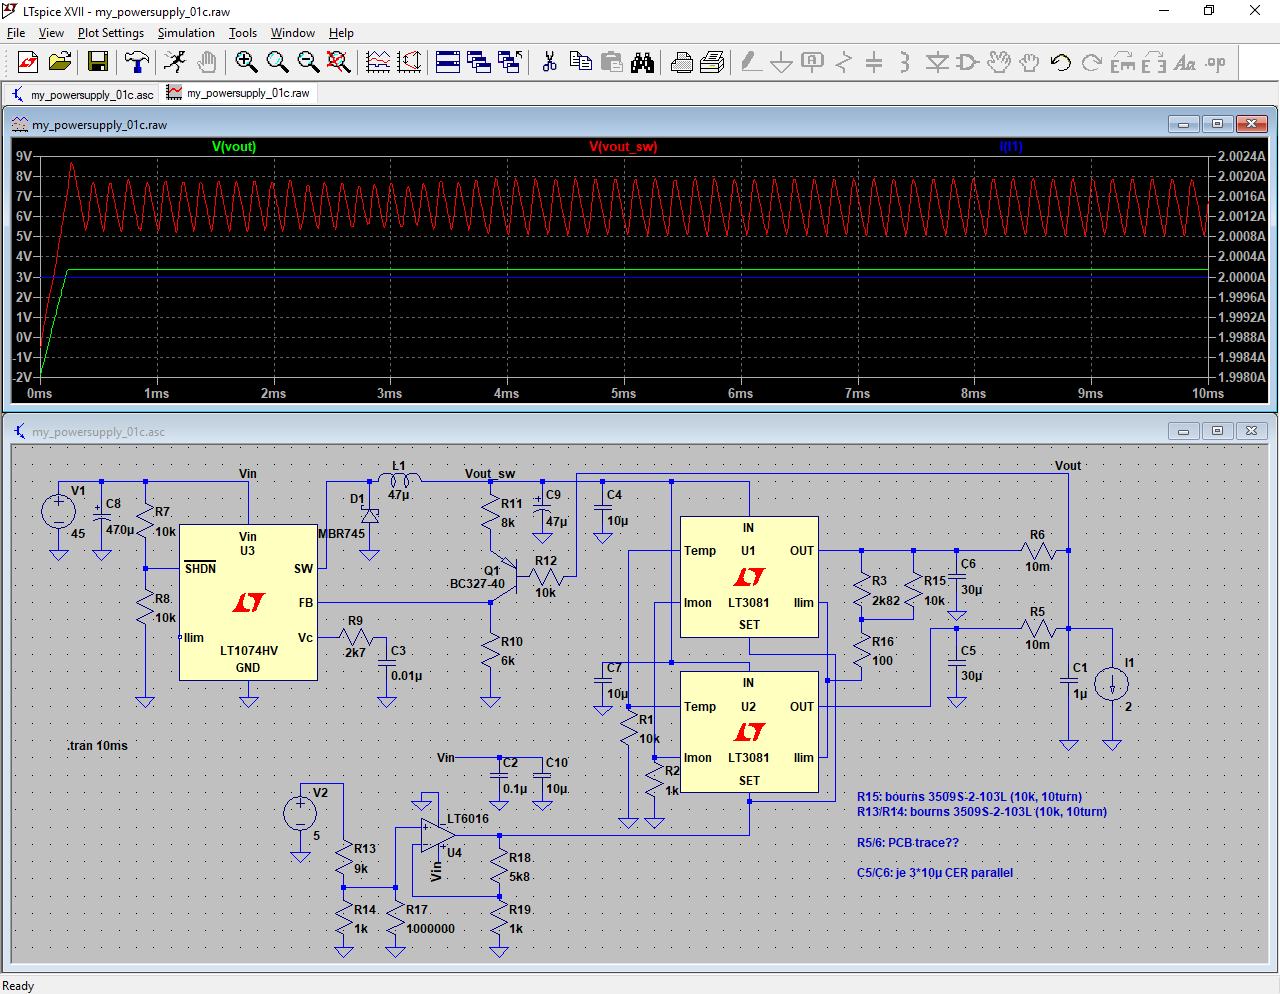Click the LT6016 op-amp label
The width and height of the screenshot is (1280, 994).
pos(468,819)
